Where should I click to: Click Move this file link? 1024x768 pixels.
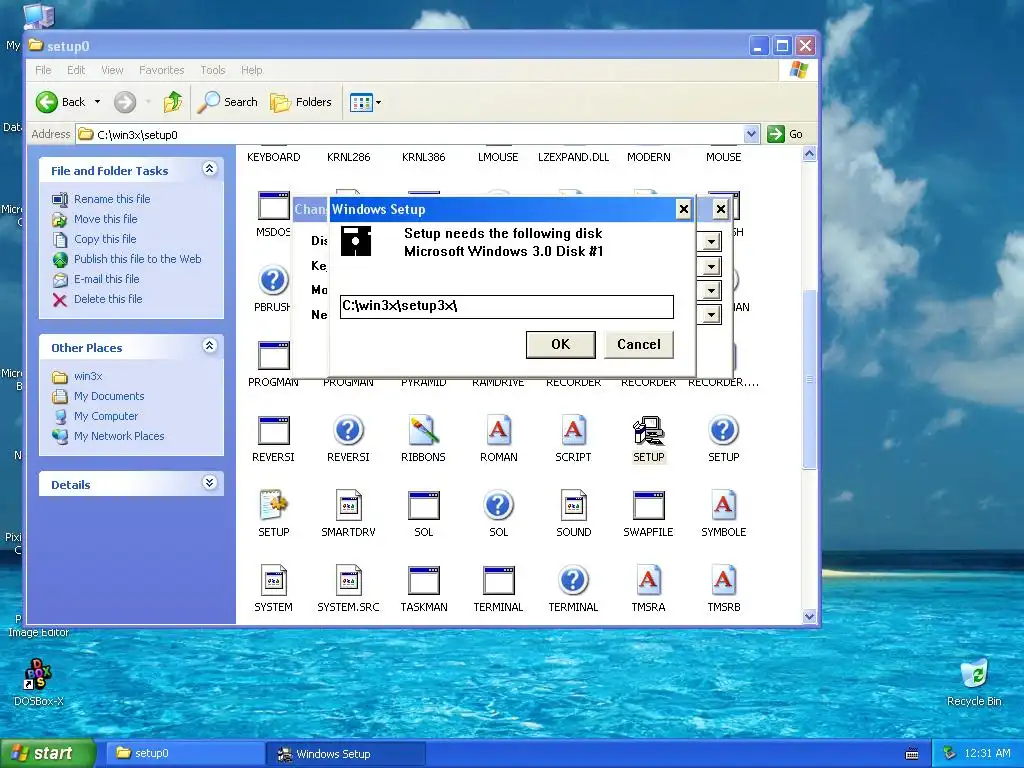(105, 219)
